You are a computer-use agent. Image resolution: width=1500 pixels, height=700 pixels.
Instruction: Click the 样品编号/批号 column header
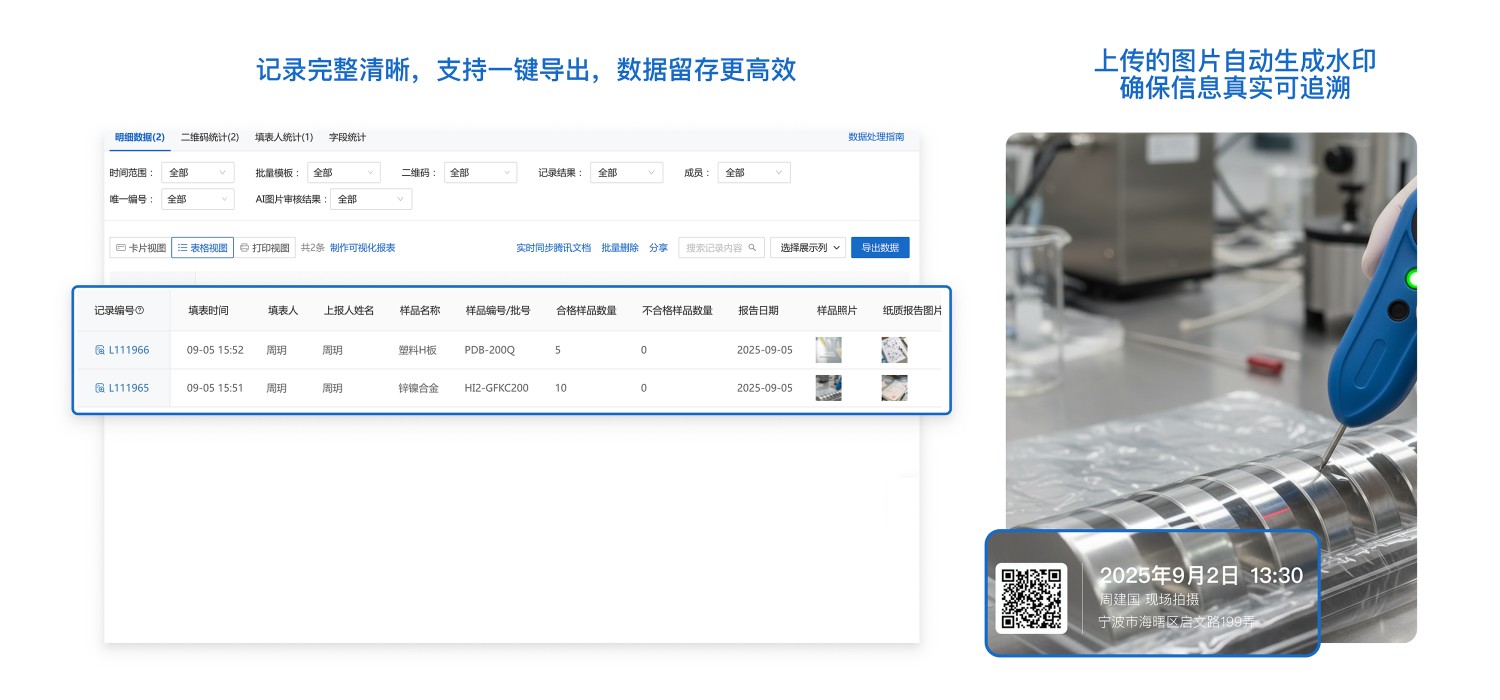point(498,311)
